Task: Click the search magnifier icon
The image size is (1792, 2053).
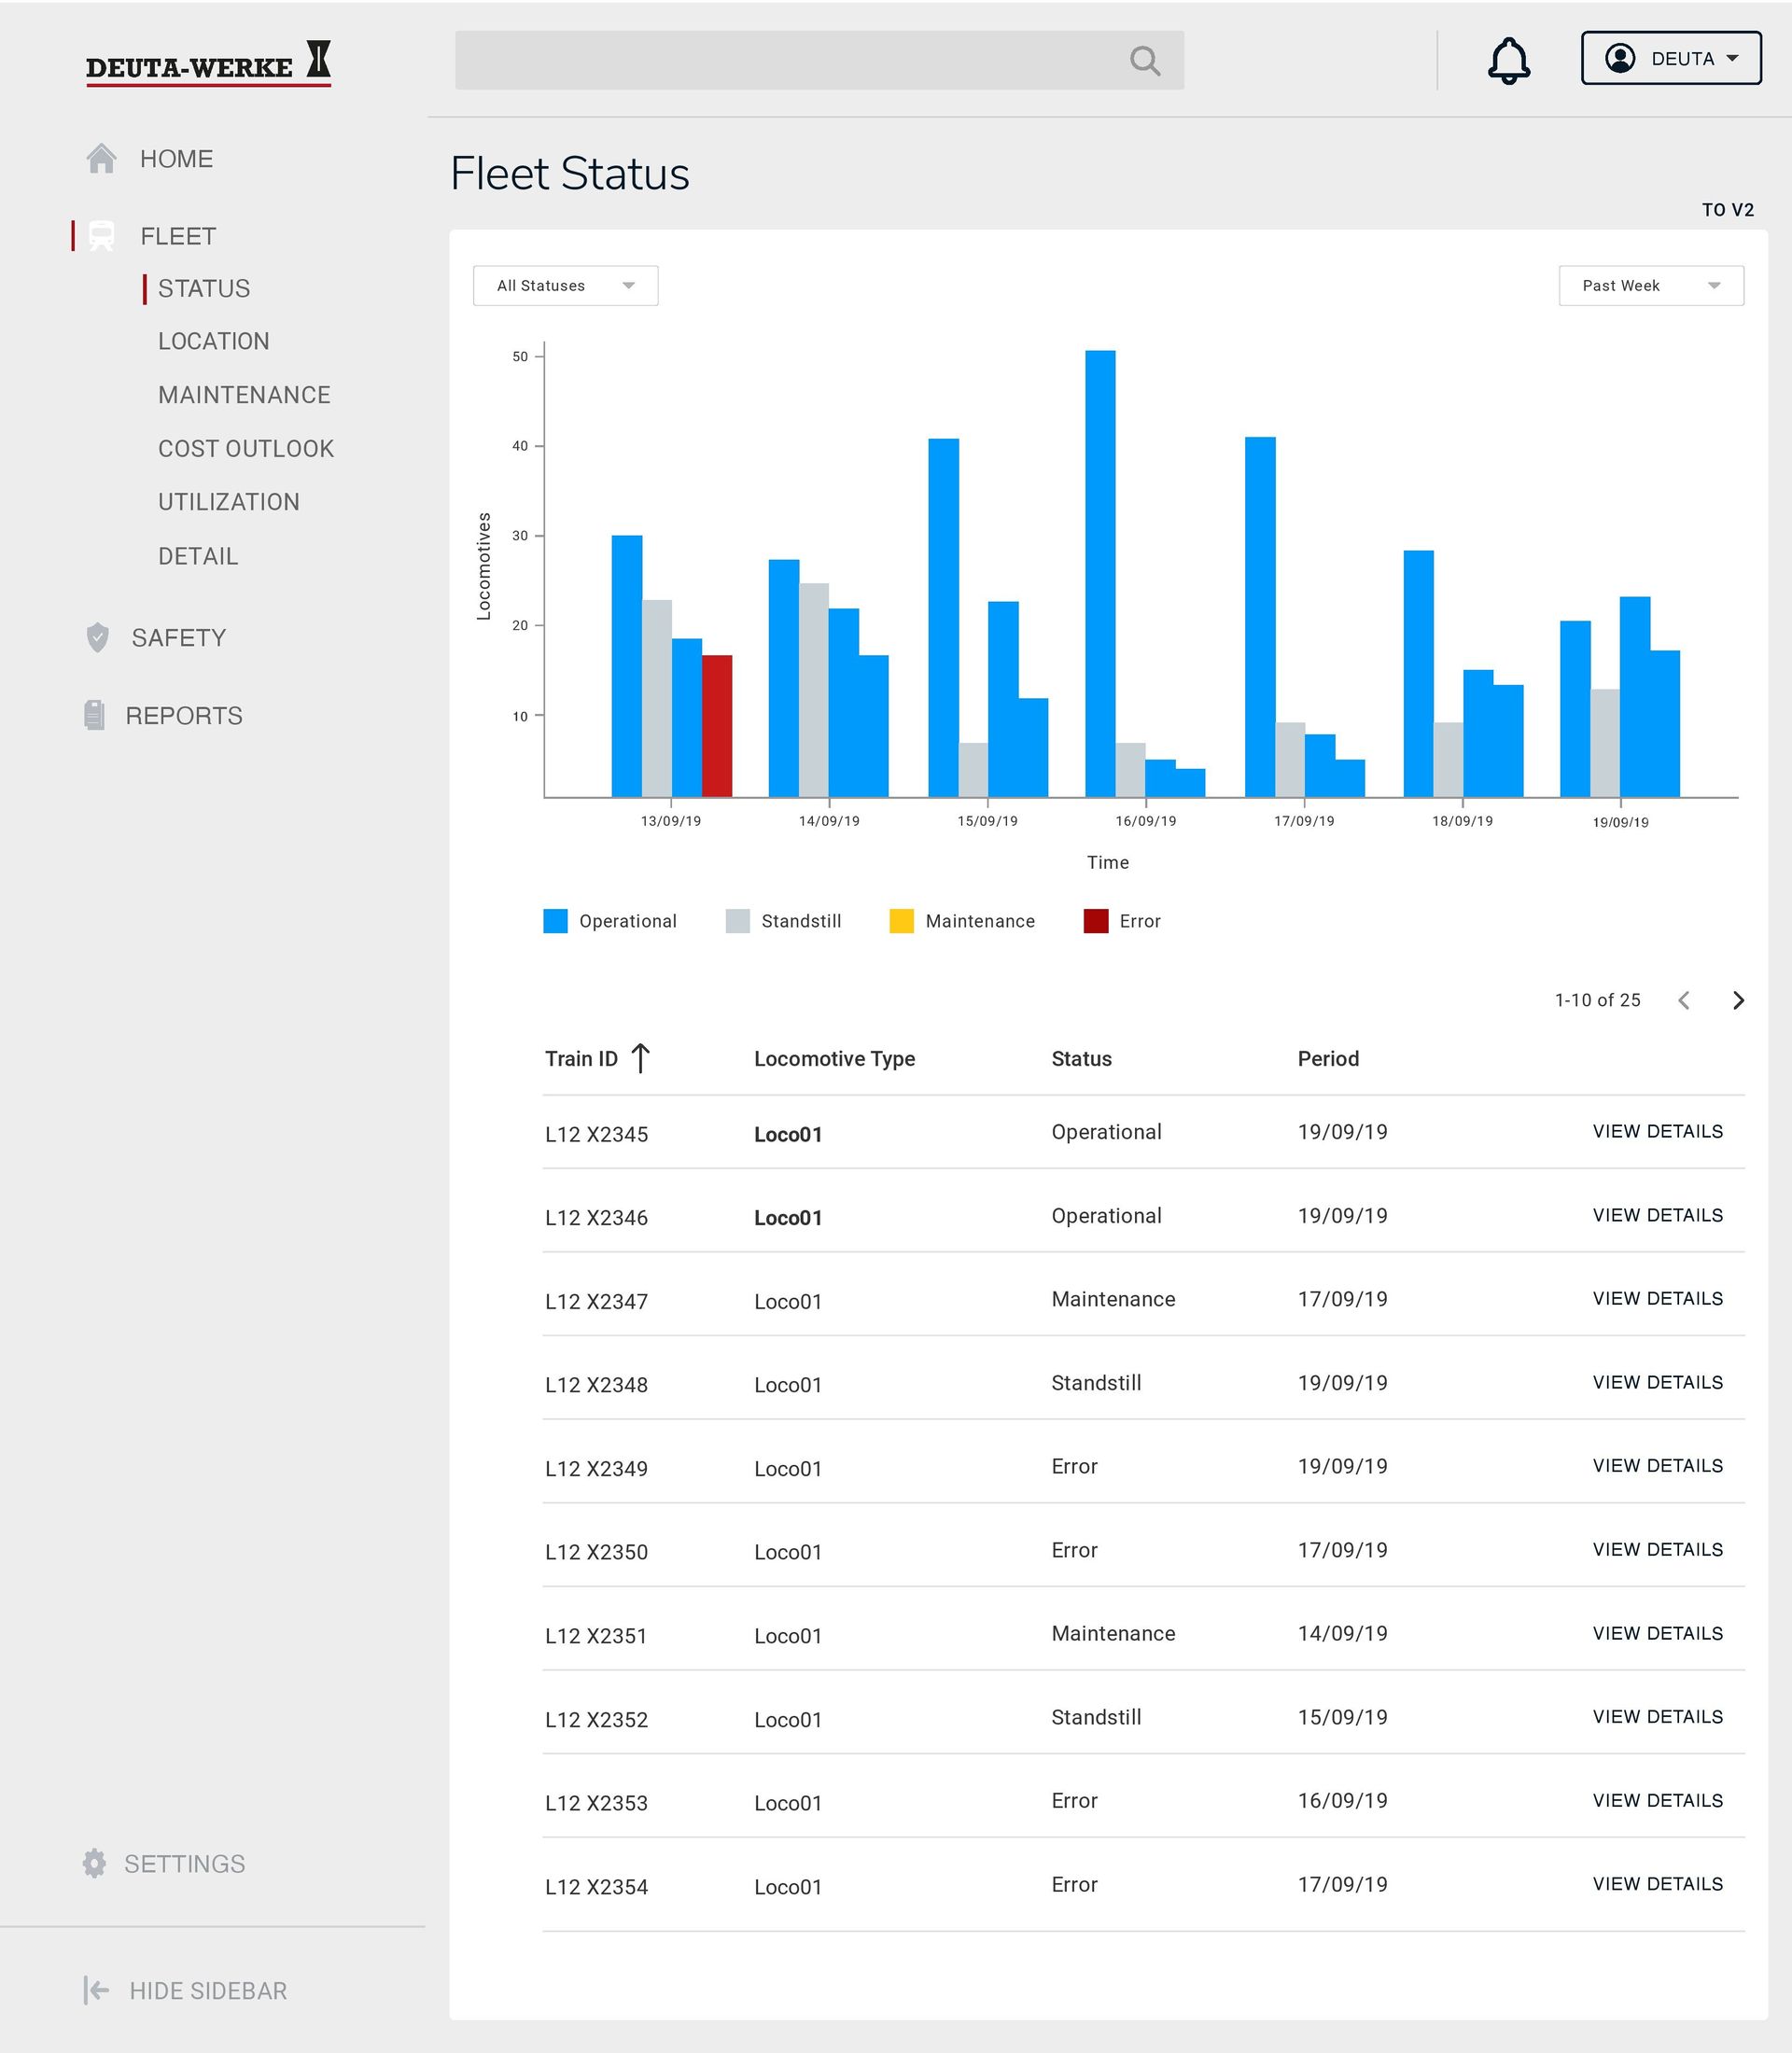Action: pos(1144,61)
